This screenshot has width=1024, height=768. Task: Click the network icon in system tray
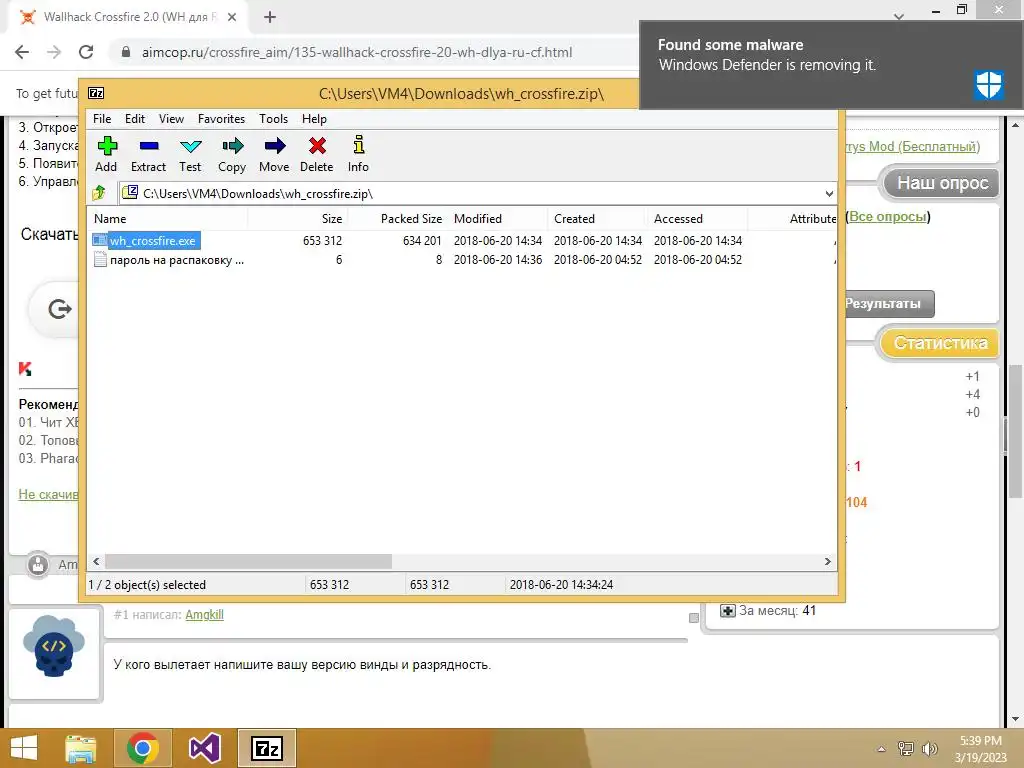pos(906,749)
